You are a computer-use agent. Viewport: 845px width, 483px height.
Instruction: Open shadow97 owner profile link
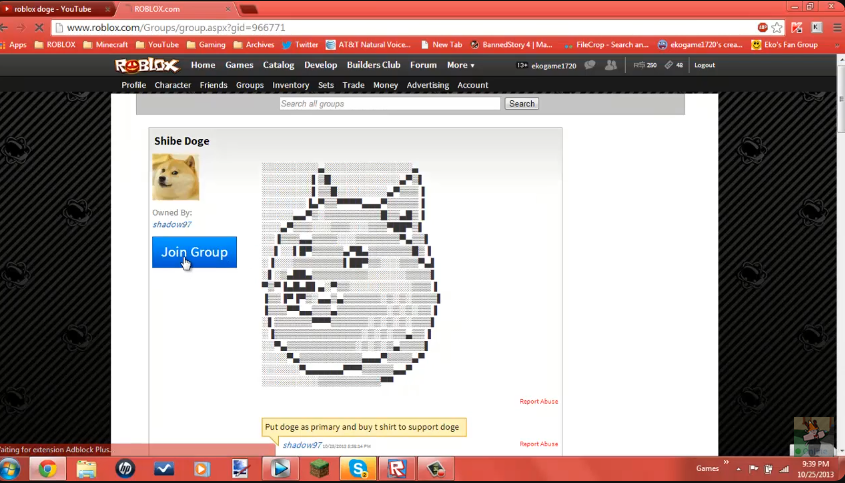171,224
